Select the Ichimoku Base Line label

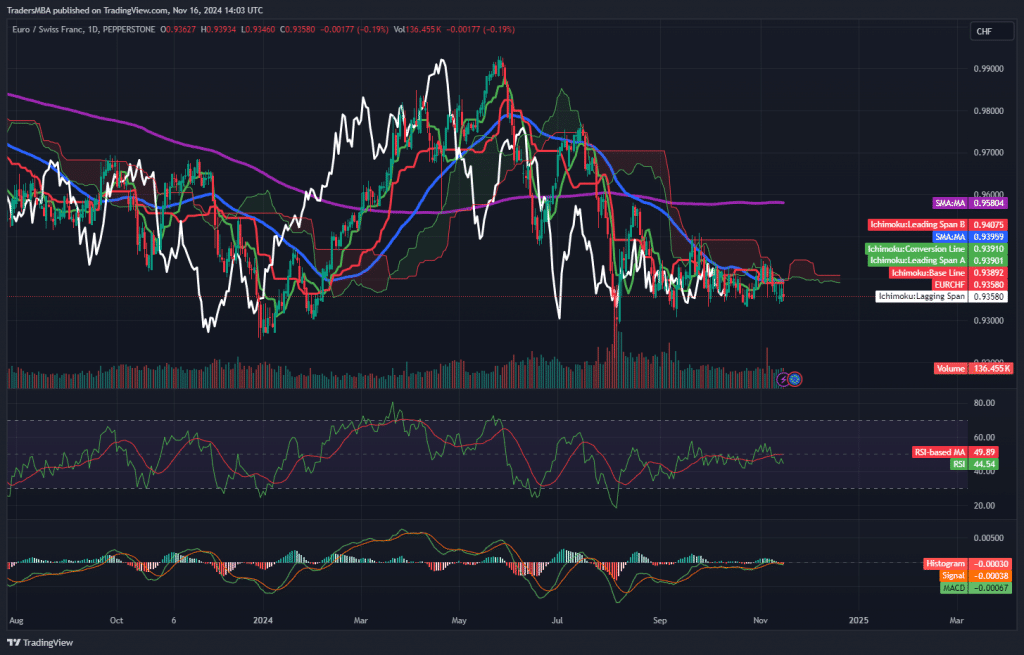point(928,272)
